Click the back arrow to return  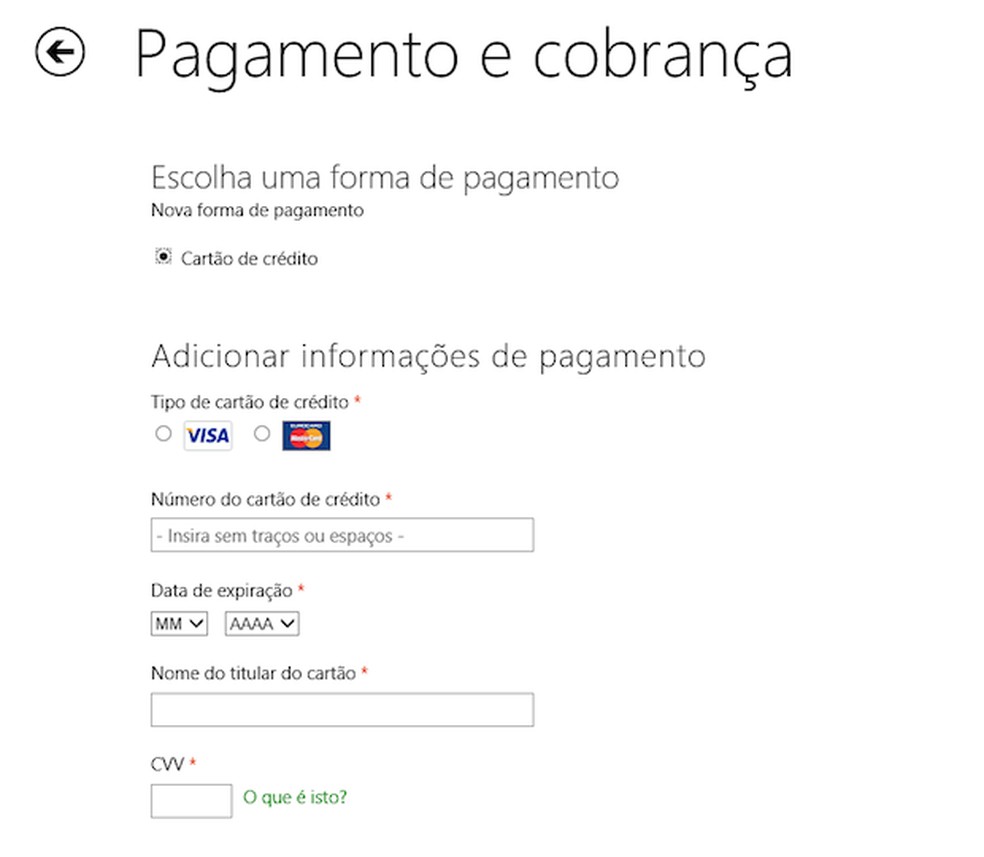59,53
